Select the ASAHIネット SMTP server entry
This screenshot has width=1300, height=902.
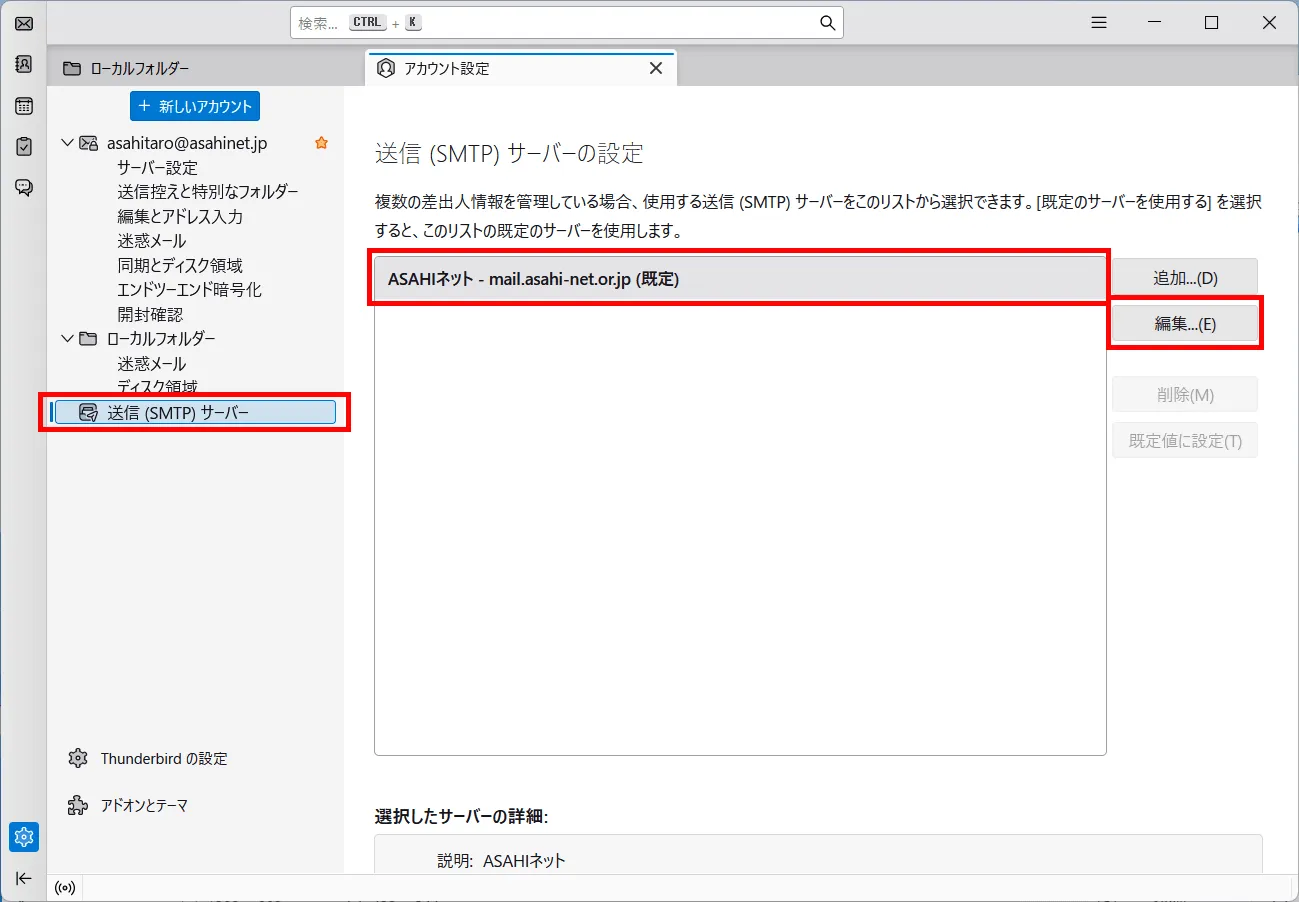[x=740, y=278]
